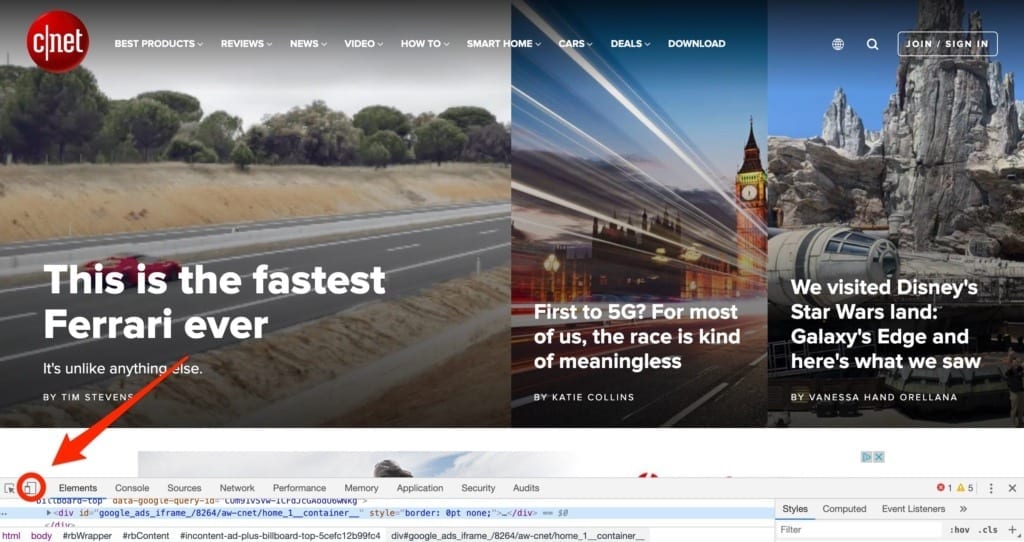Click the styles Filter input field
Viewport: 1024px width, 542px height.
click(859, 530)
